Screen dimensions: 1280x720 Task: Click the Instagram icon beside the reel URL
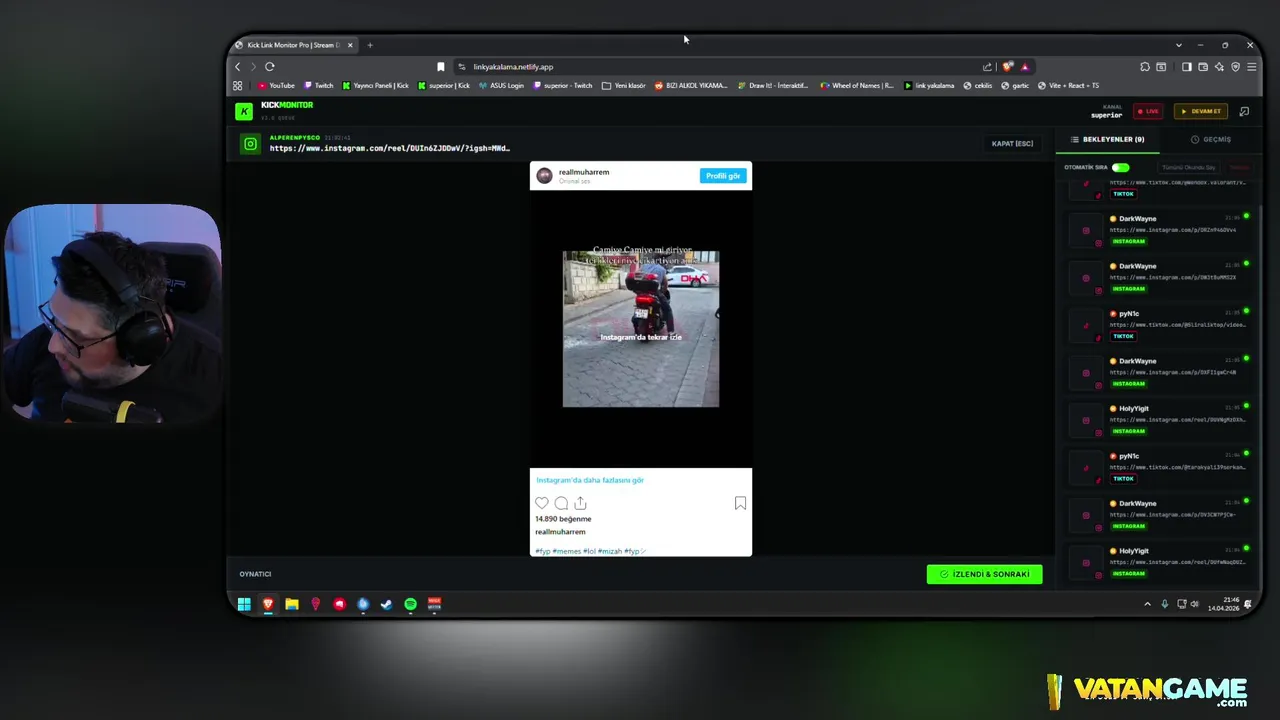[250, 144]
